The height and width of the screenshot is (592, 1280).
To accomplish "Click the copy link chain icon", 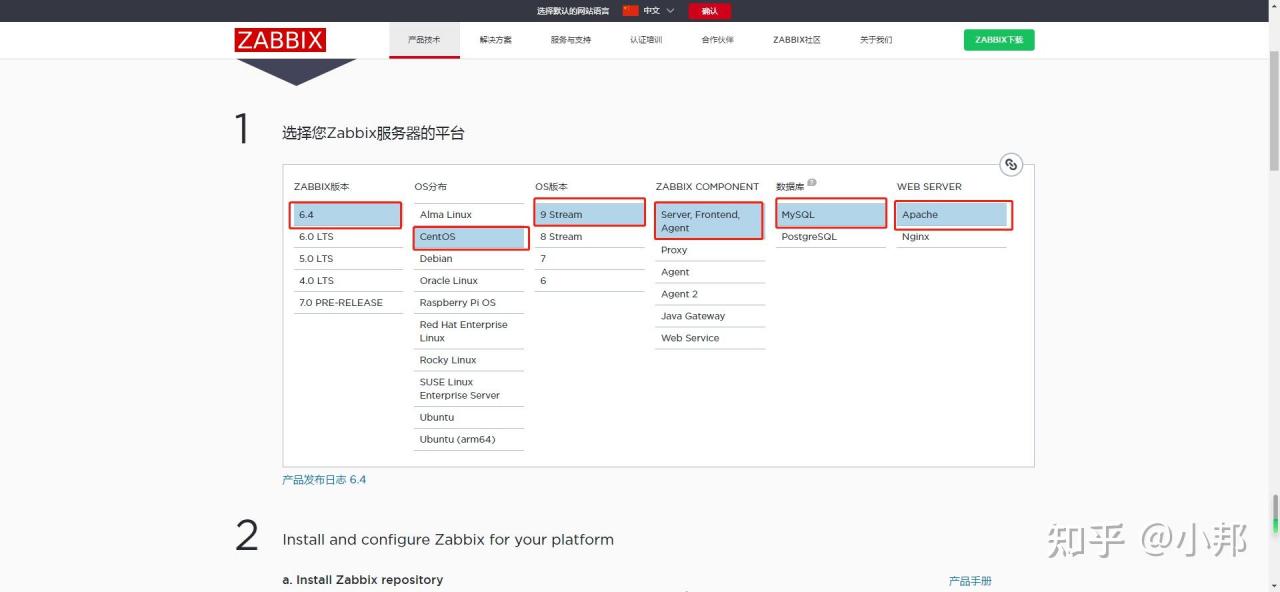I will coord(1011,165).
